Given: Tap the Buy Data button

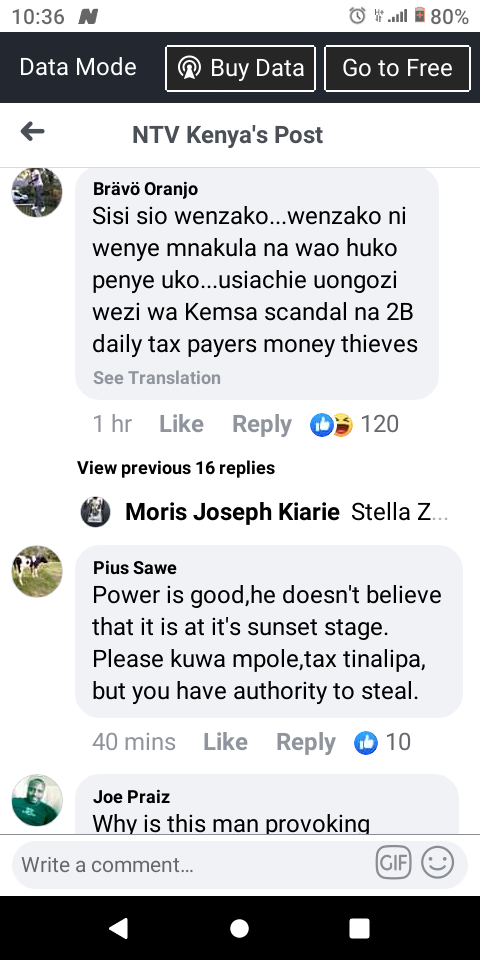Looking at the screenshot, I should 241,68.
